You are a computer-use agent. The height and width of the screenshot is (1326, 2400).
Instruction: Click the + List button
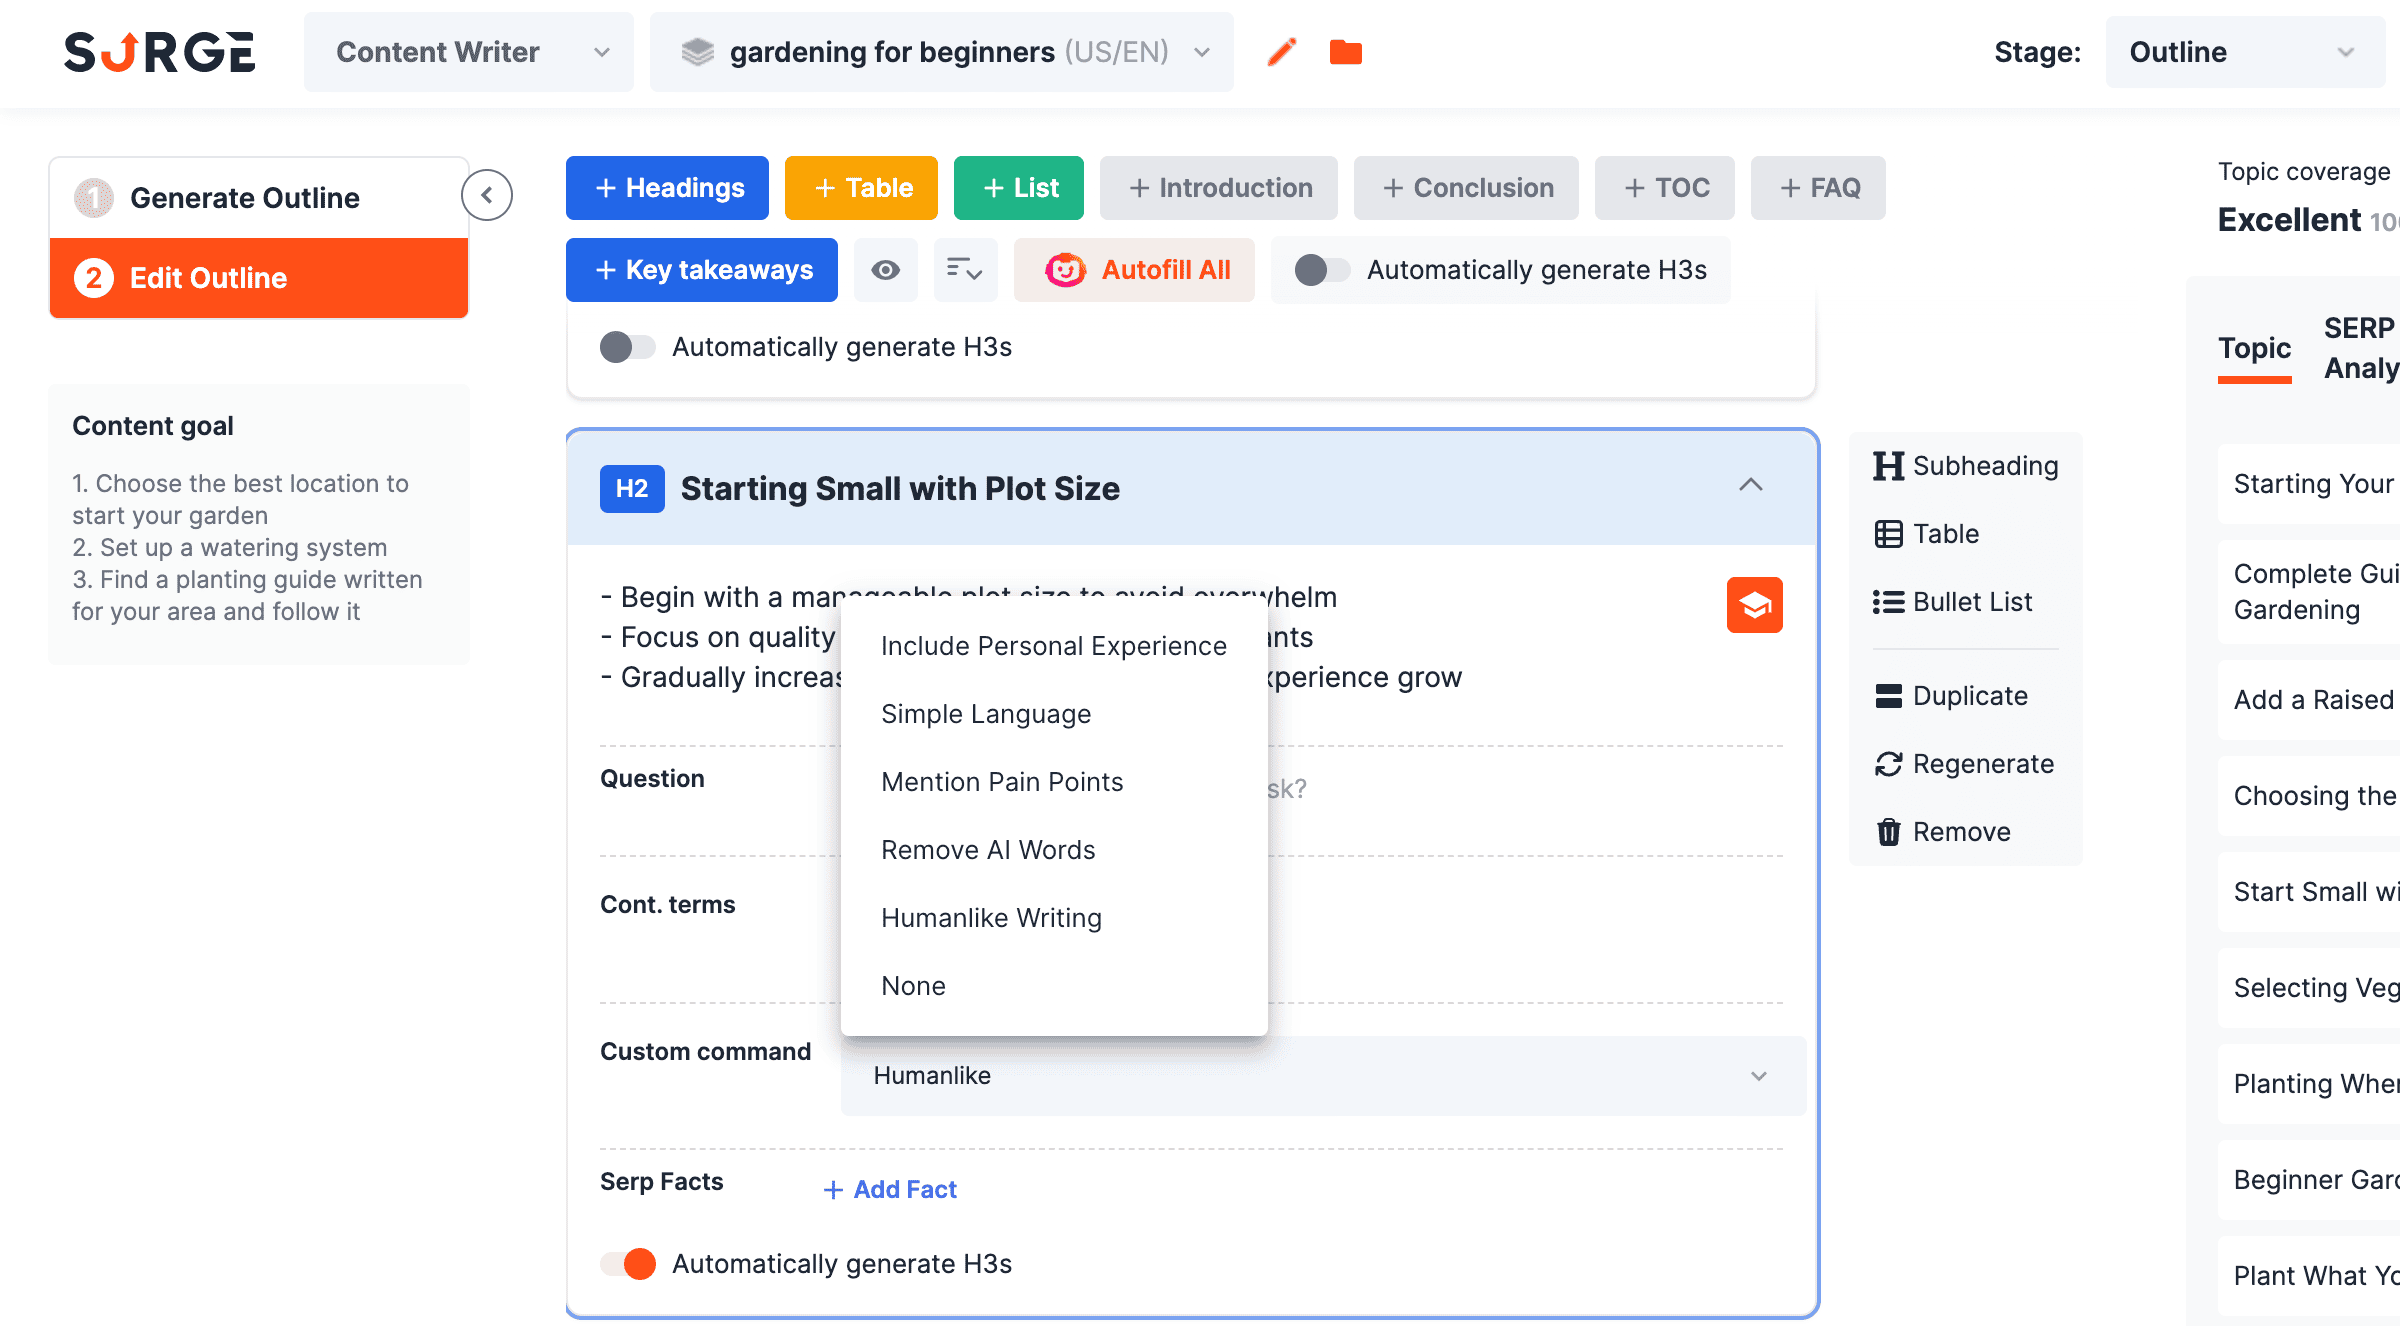tap(1019, 188)
